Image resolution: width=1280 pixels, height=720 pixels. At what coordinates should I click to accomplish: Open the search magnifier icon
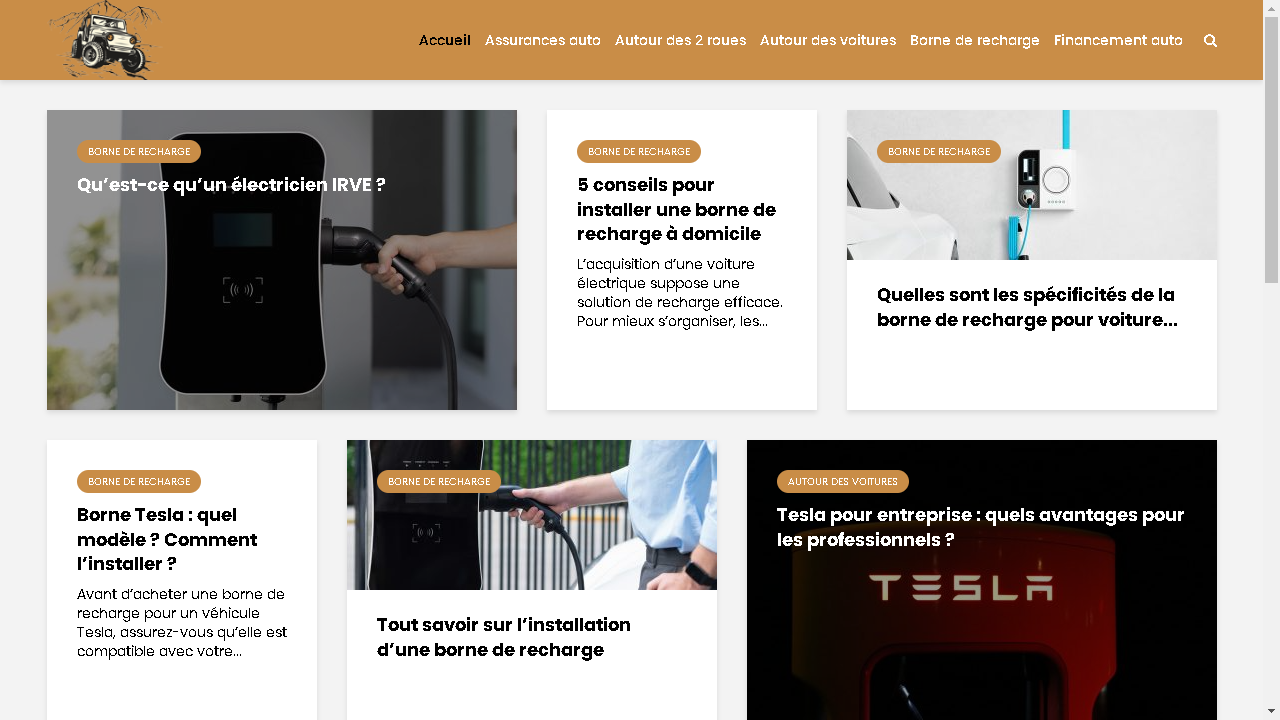click(x=1210, y=41)
